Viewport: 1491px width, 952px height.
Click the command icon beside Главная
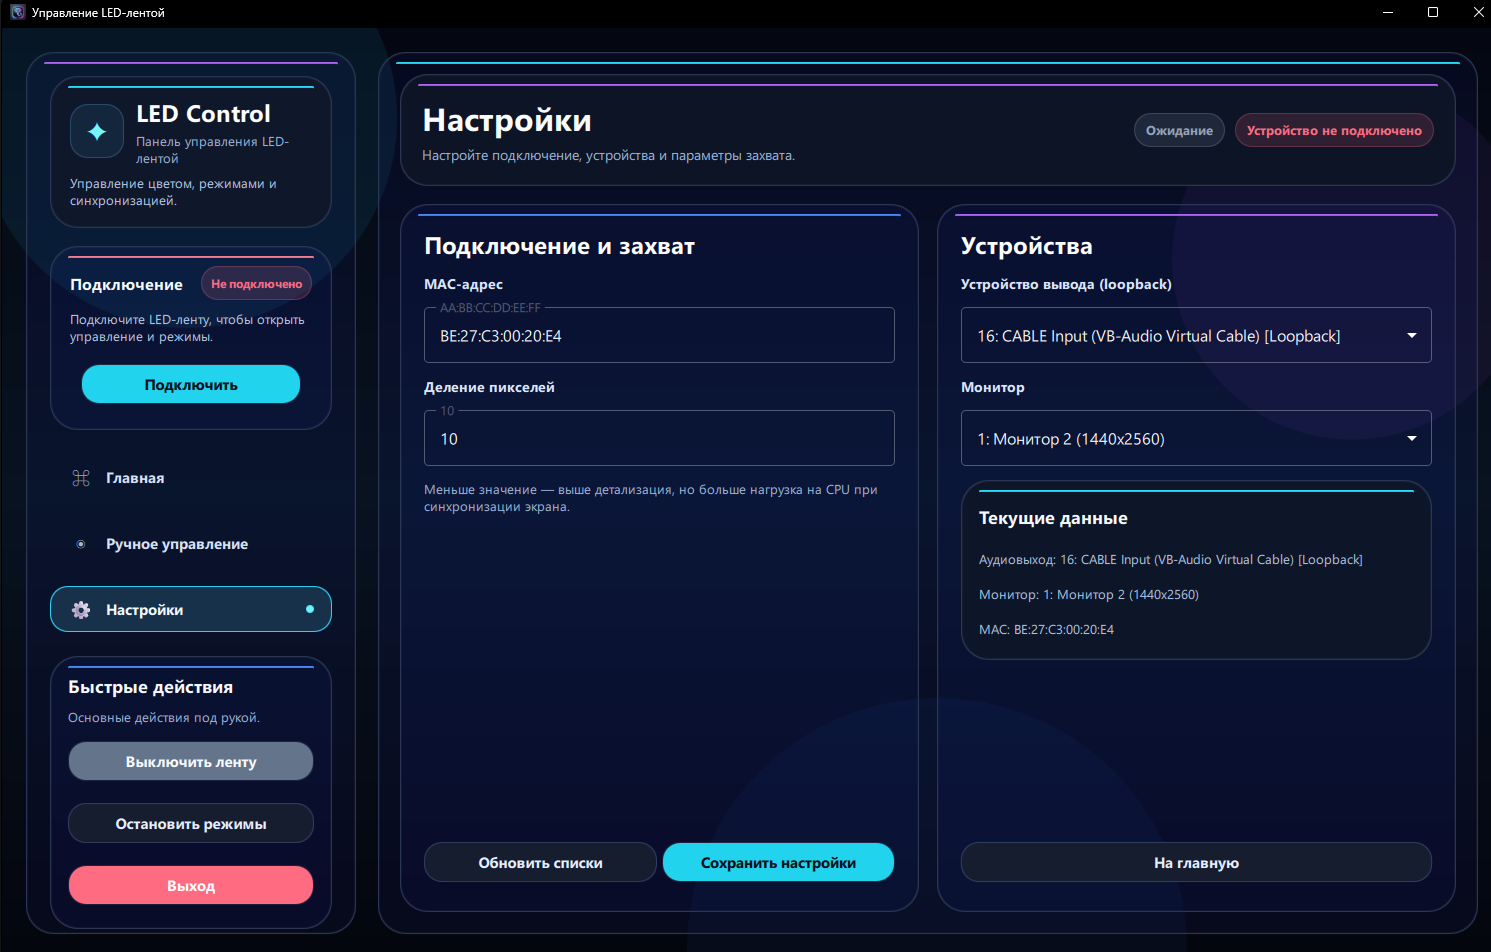click(81, 478)
